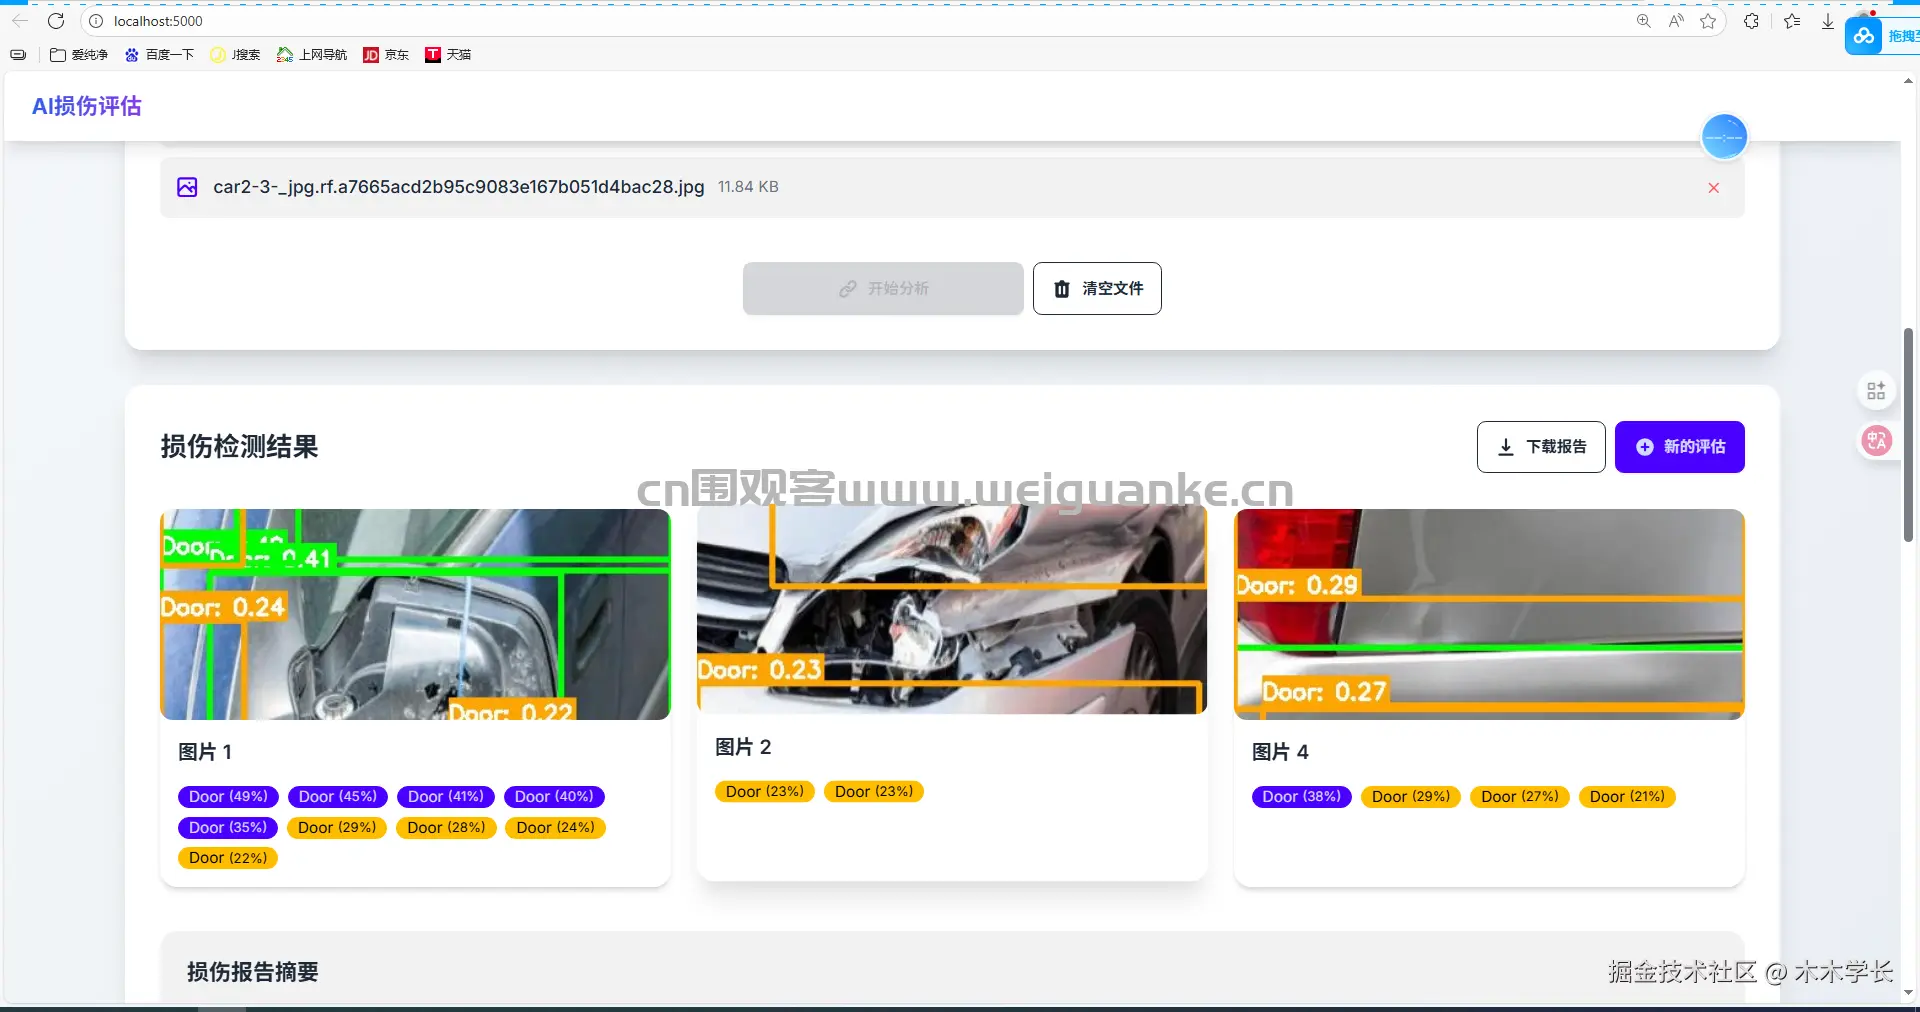Remove uploaded file with red X
This screenshot has height=1012, width=1920.
coord(1713,188)
